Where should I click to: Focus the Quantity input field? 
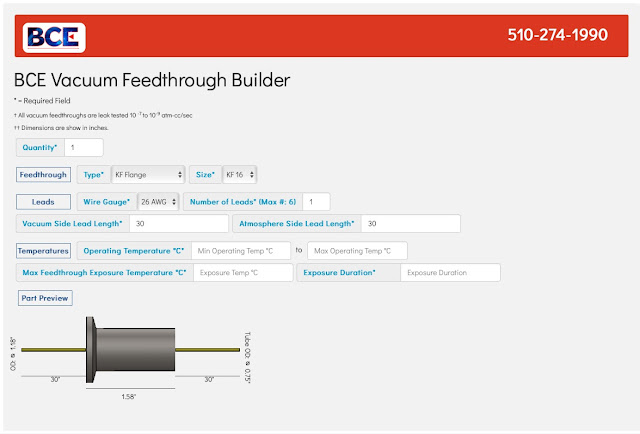coord(84,147)
